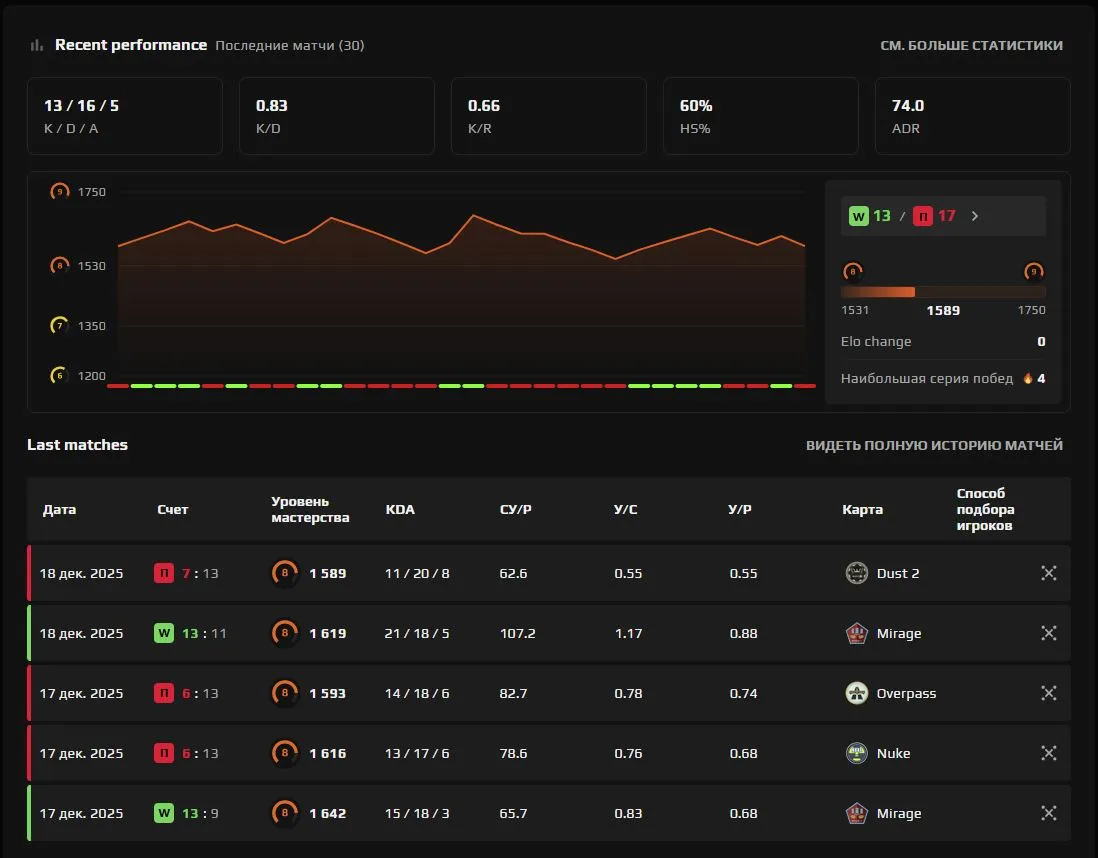Click the Дата column header

pos(59,509)
